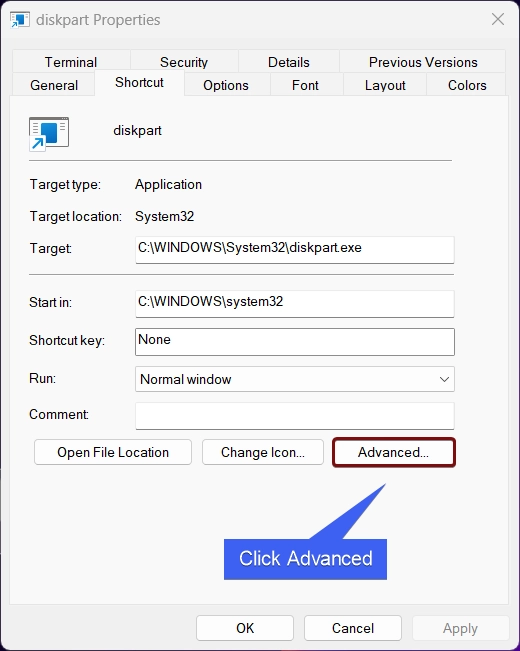This screenshot has height=651, width=520.
Task: Click the Target field with the diskpart.exe path
Action: tap(294, 250)
